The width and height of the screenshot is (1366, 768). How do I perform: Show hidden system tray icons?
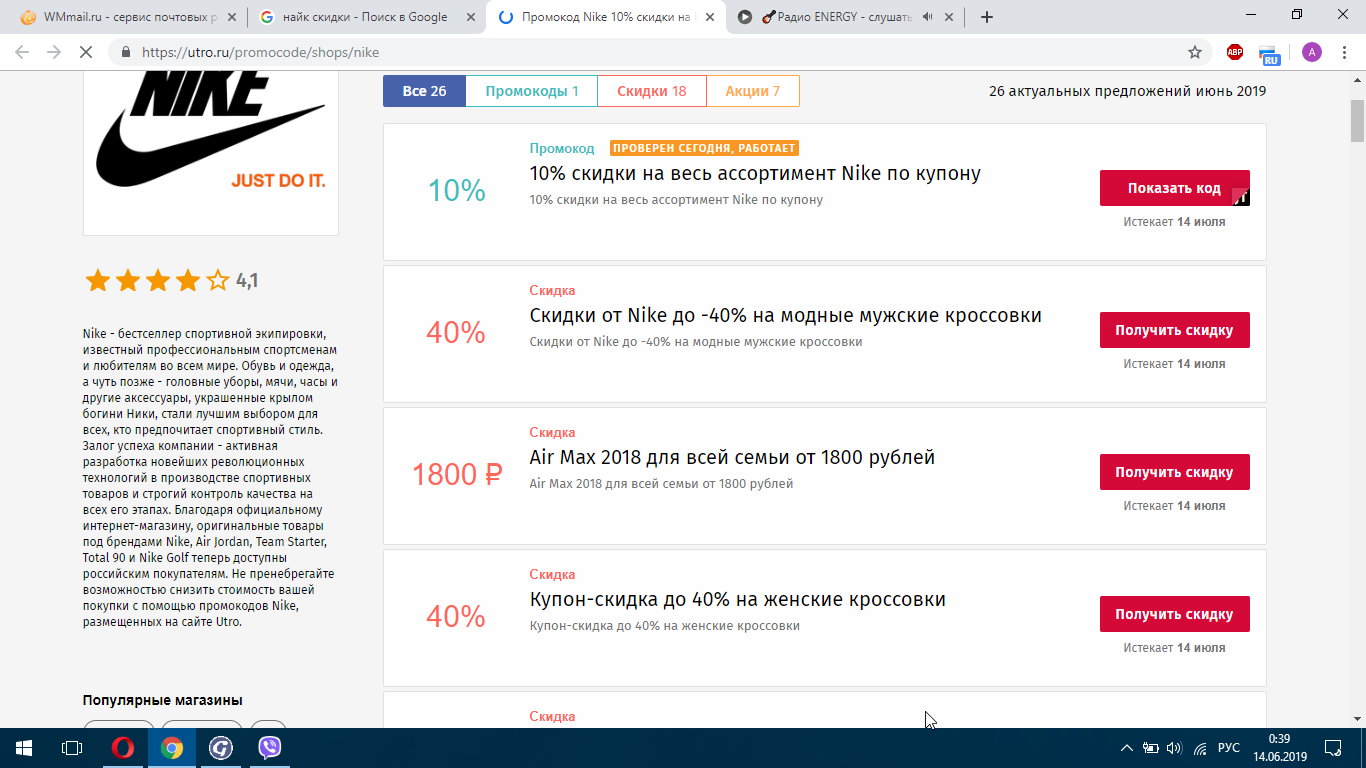1127,747
